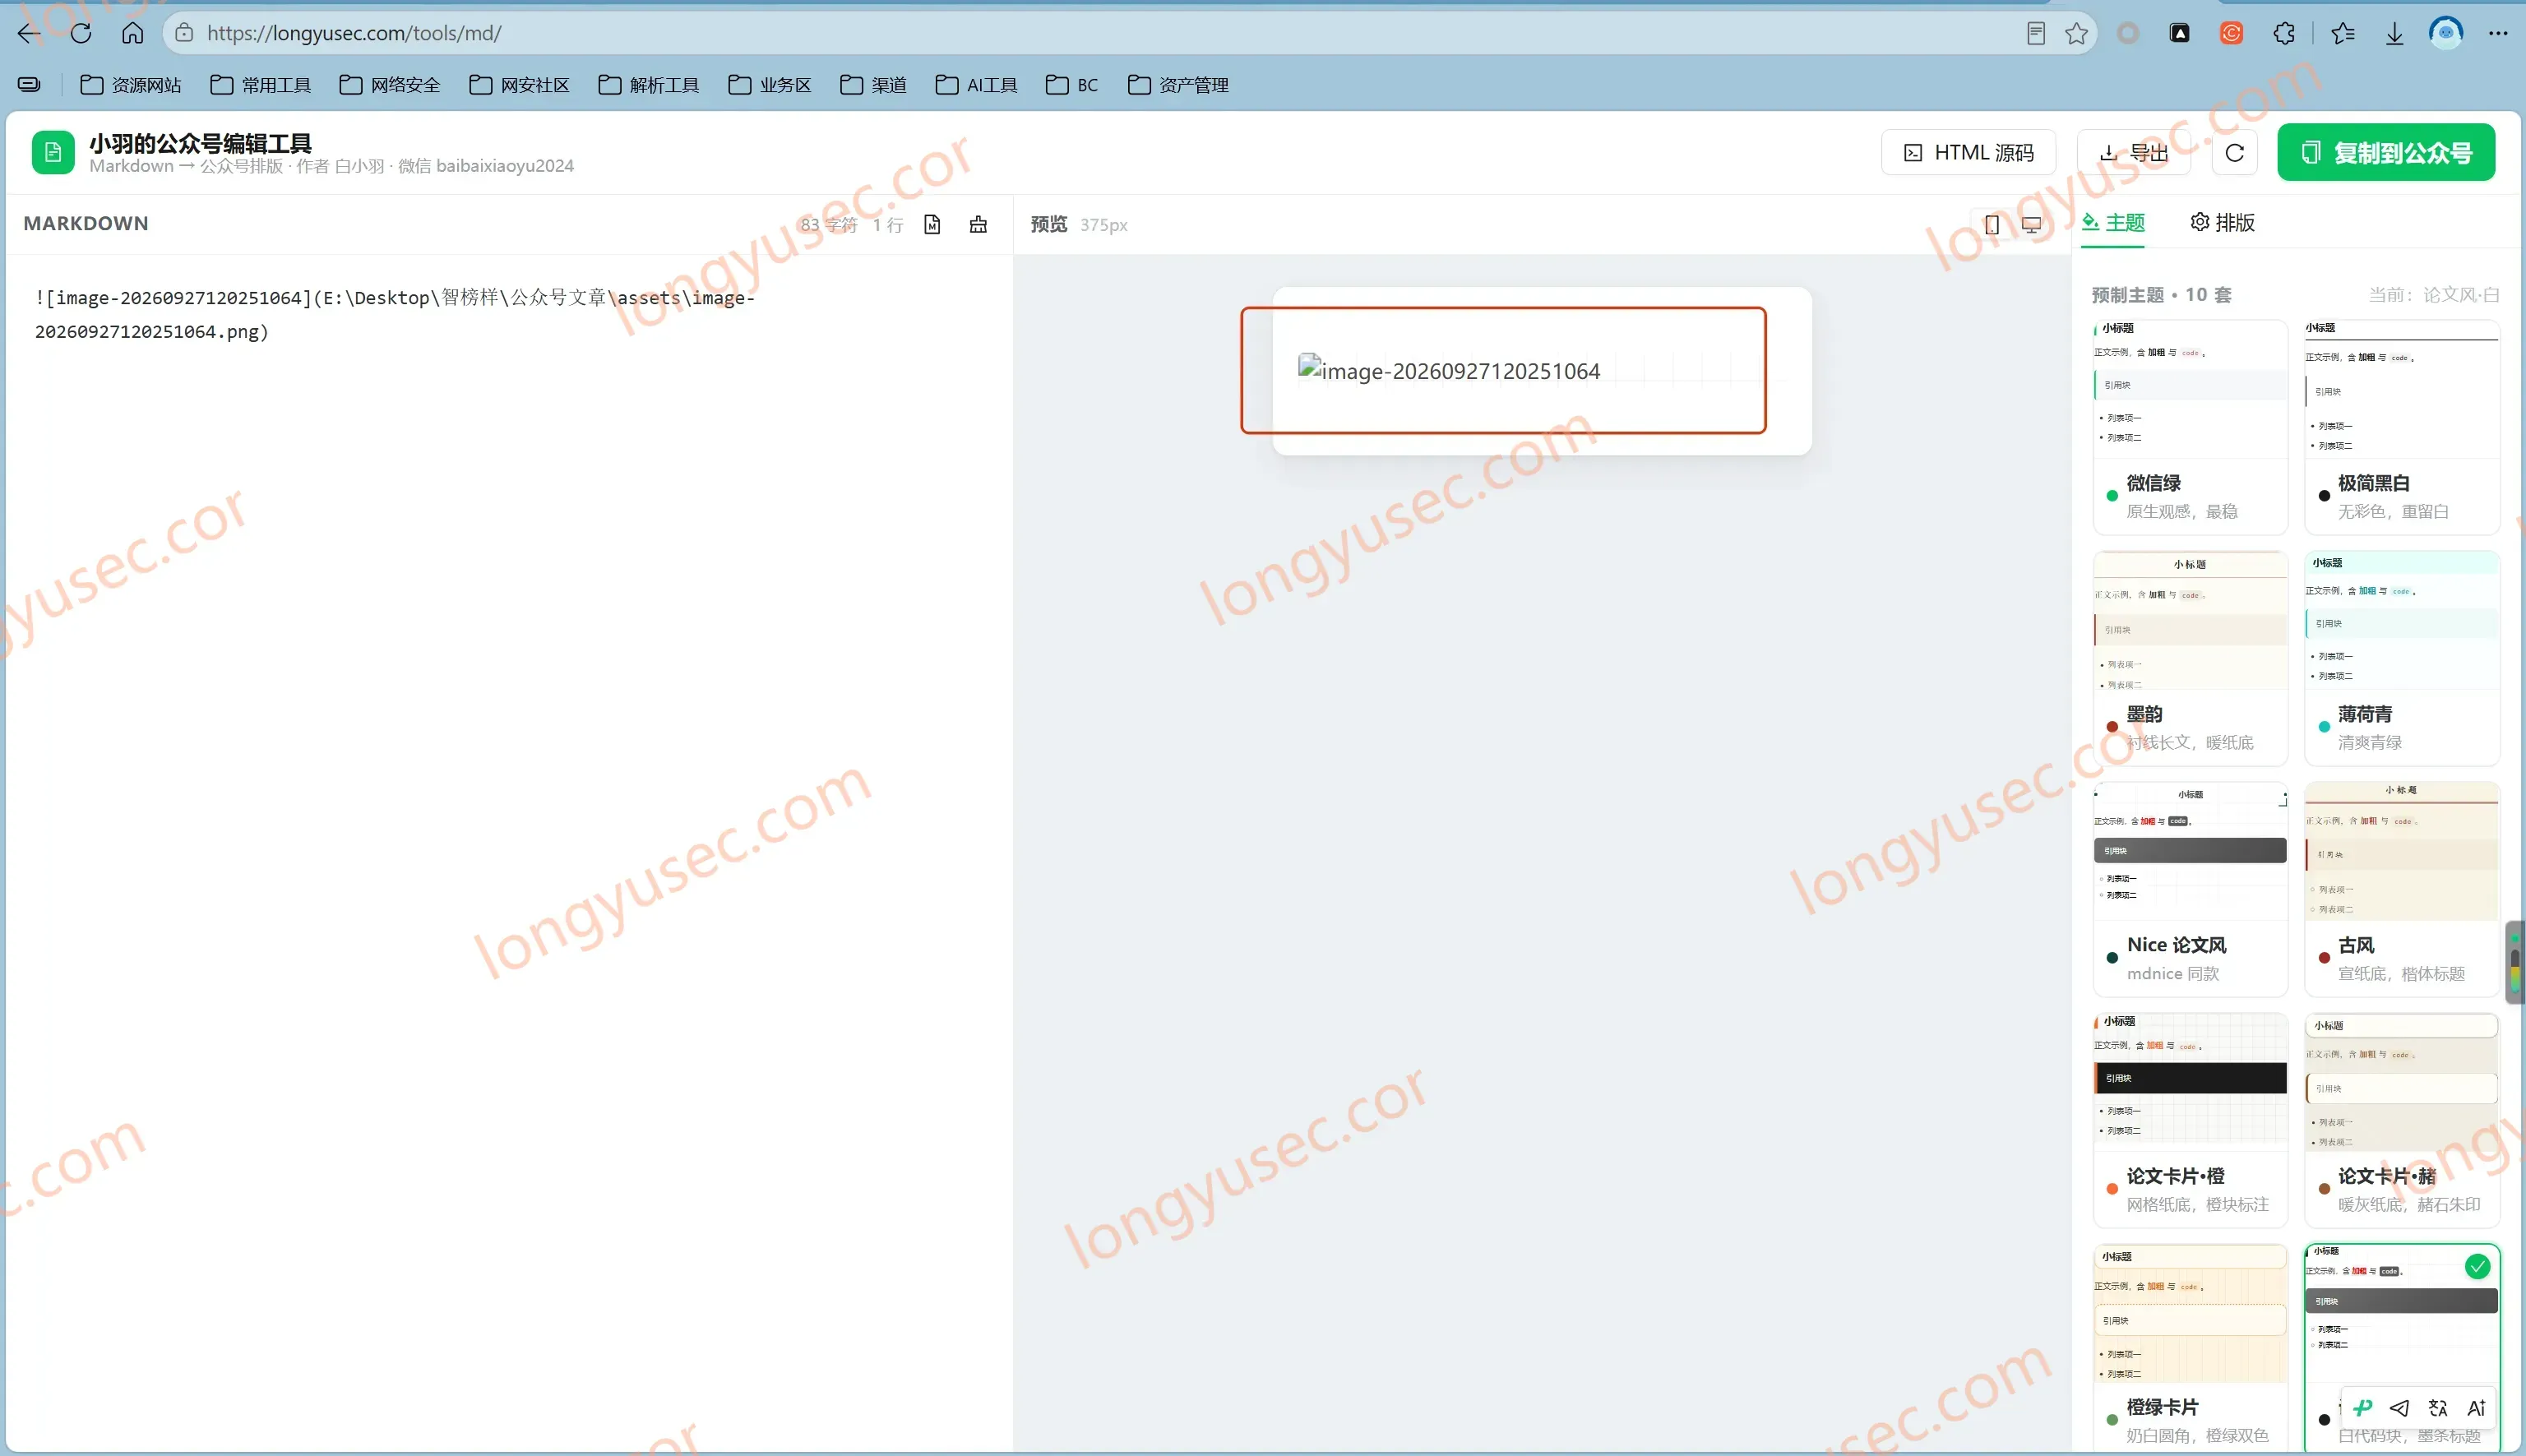Open the 解析工具 bookmarks folder
Image resolution: width=2526 pixels, height=1456 pixels.
(x=649, y=85)
